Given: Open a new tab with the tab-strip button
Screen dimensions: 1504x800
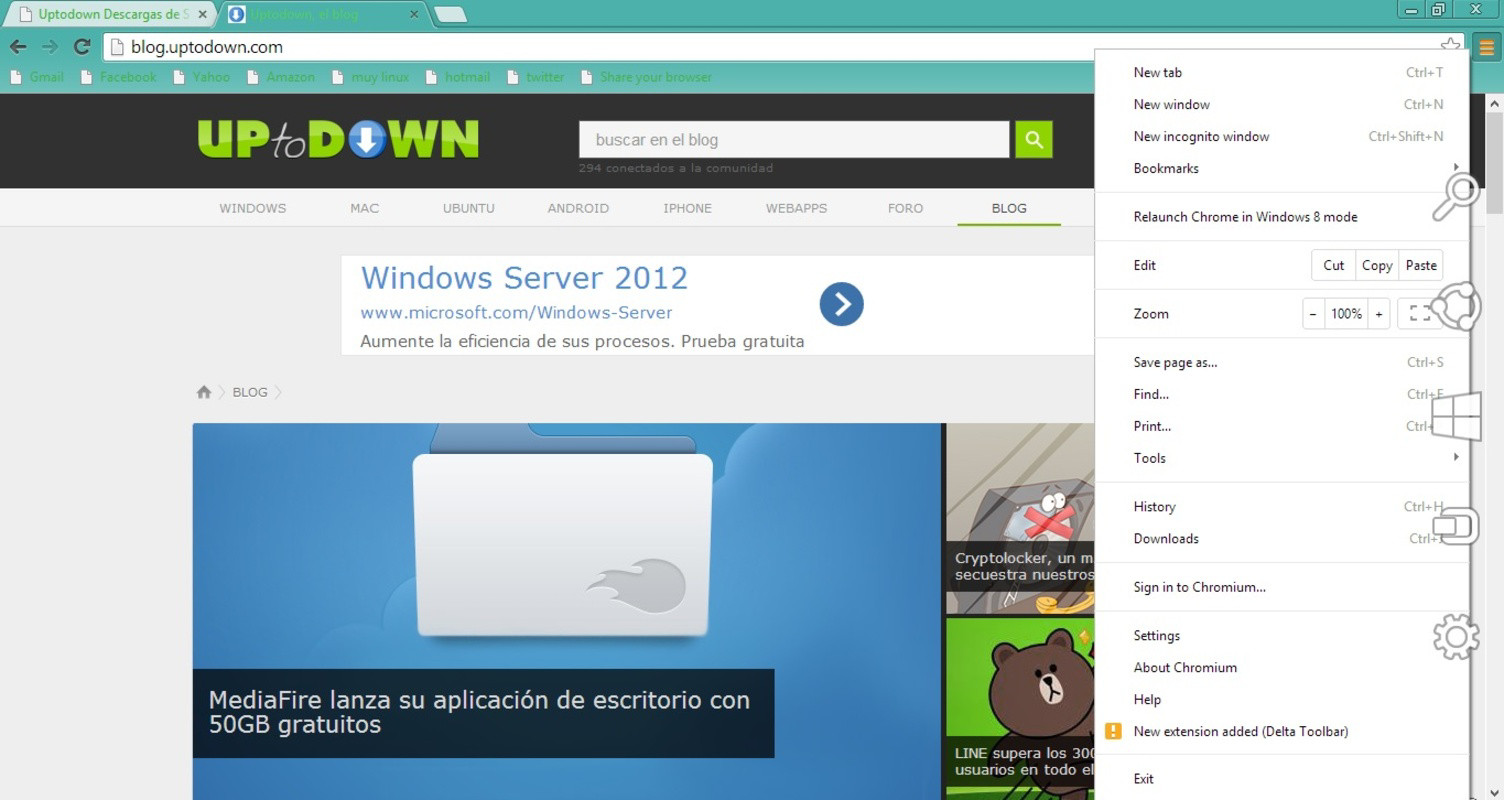Looking at the screenshot, I should click(451, 15).
